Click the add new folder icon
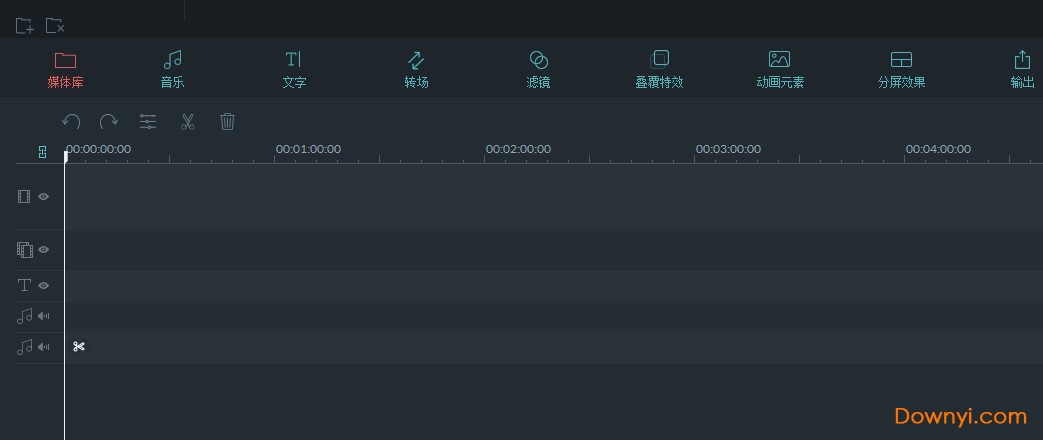The width and height of the screenshot is (1043, 440). pos(24,26)
